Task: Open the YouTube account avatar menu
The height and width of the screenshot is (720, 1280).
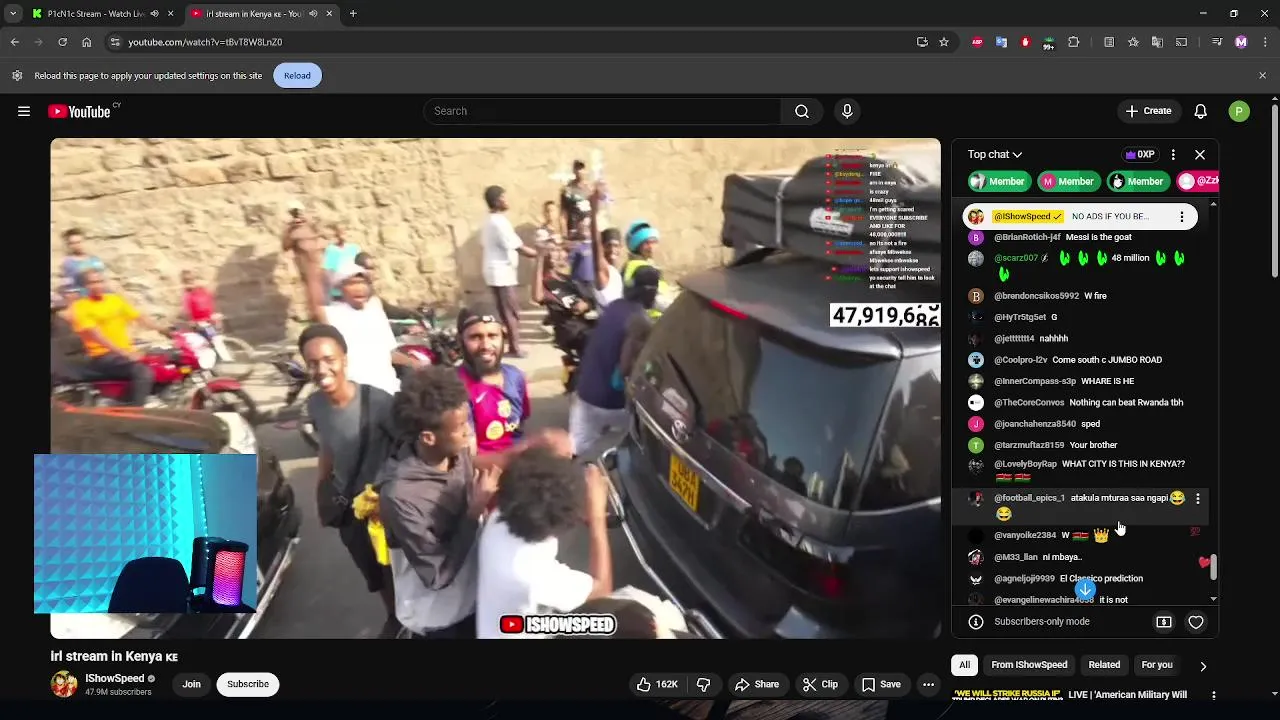Action: coord(1239,111)
